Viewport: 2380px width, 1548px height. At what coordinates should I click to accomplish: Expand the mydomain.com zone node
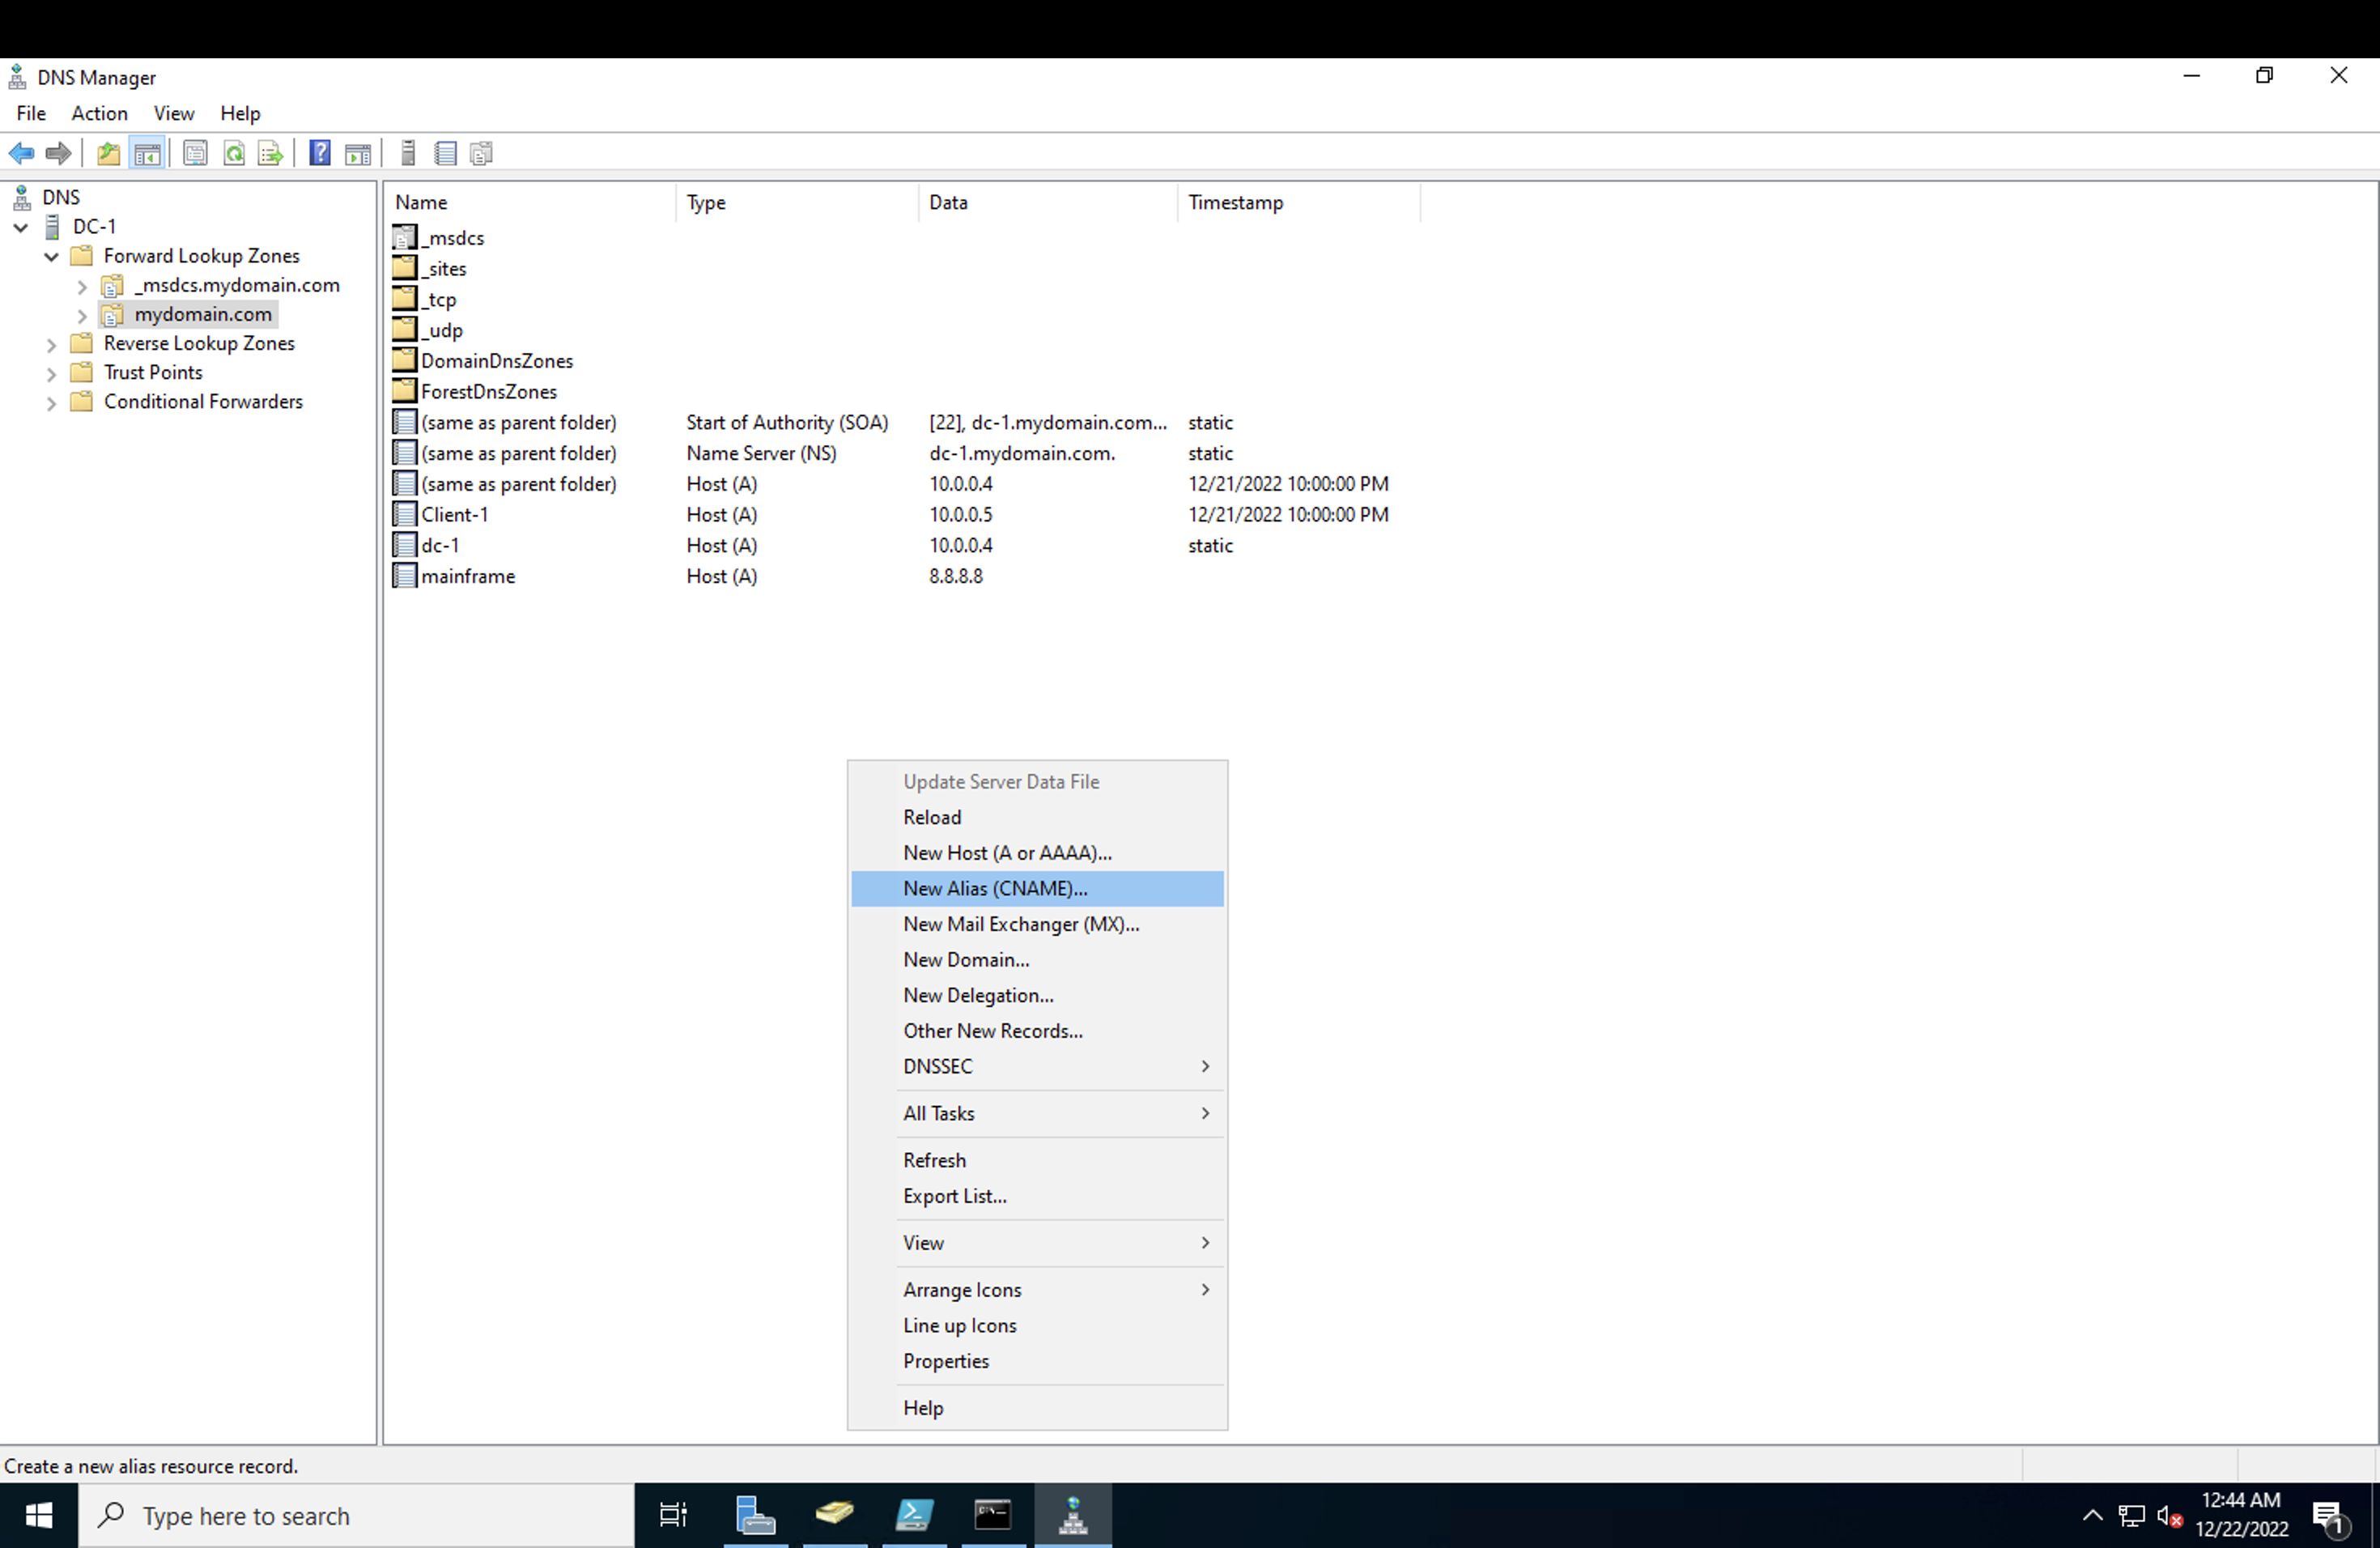(x=83, y=315)
